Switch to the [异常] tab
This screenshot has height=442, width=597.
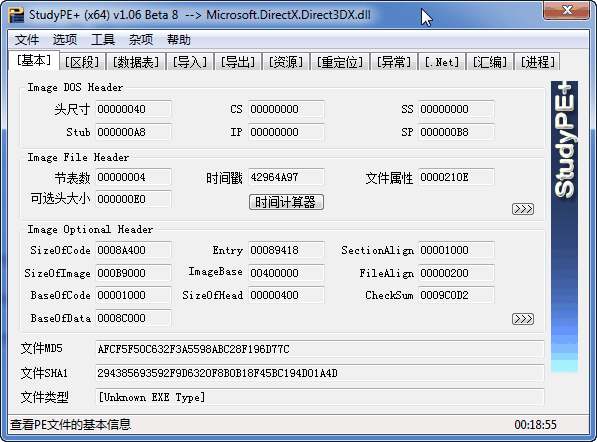[394, 62]
